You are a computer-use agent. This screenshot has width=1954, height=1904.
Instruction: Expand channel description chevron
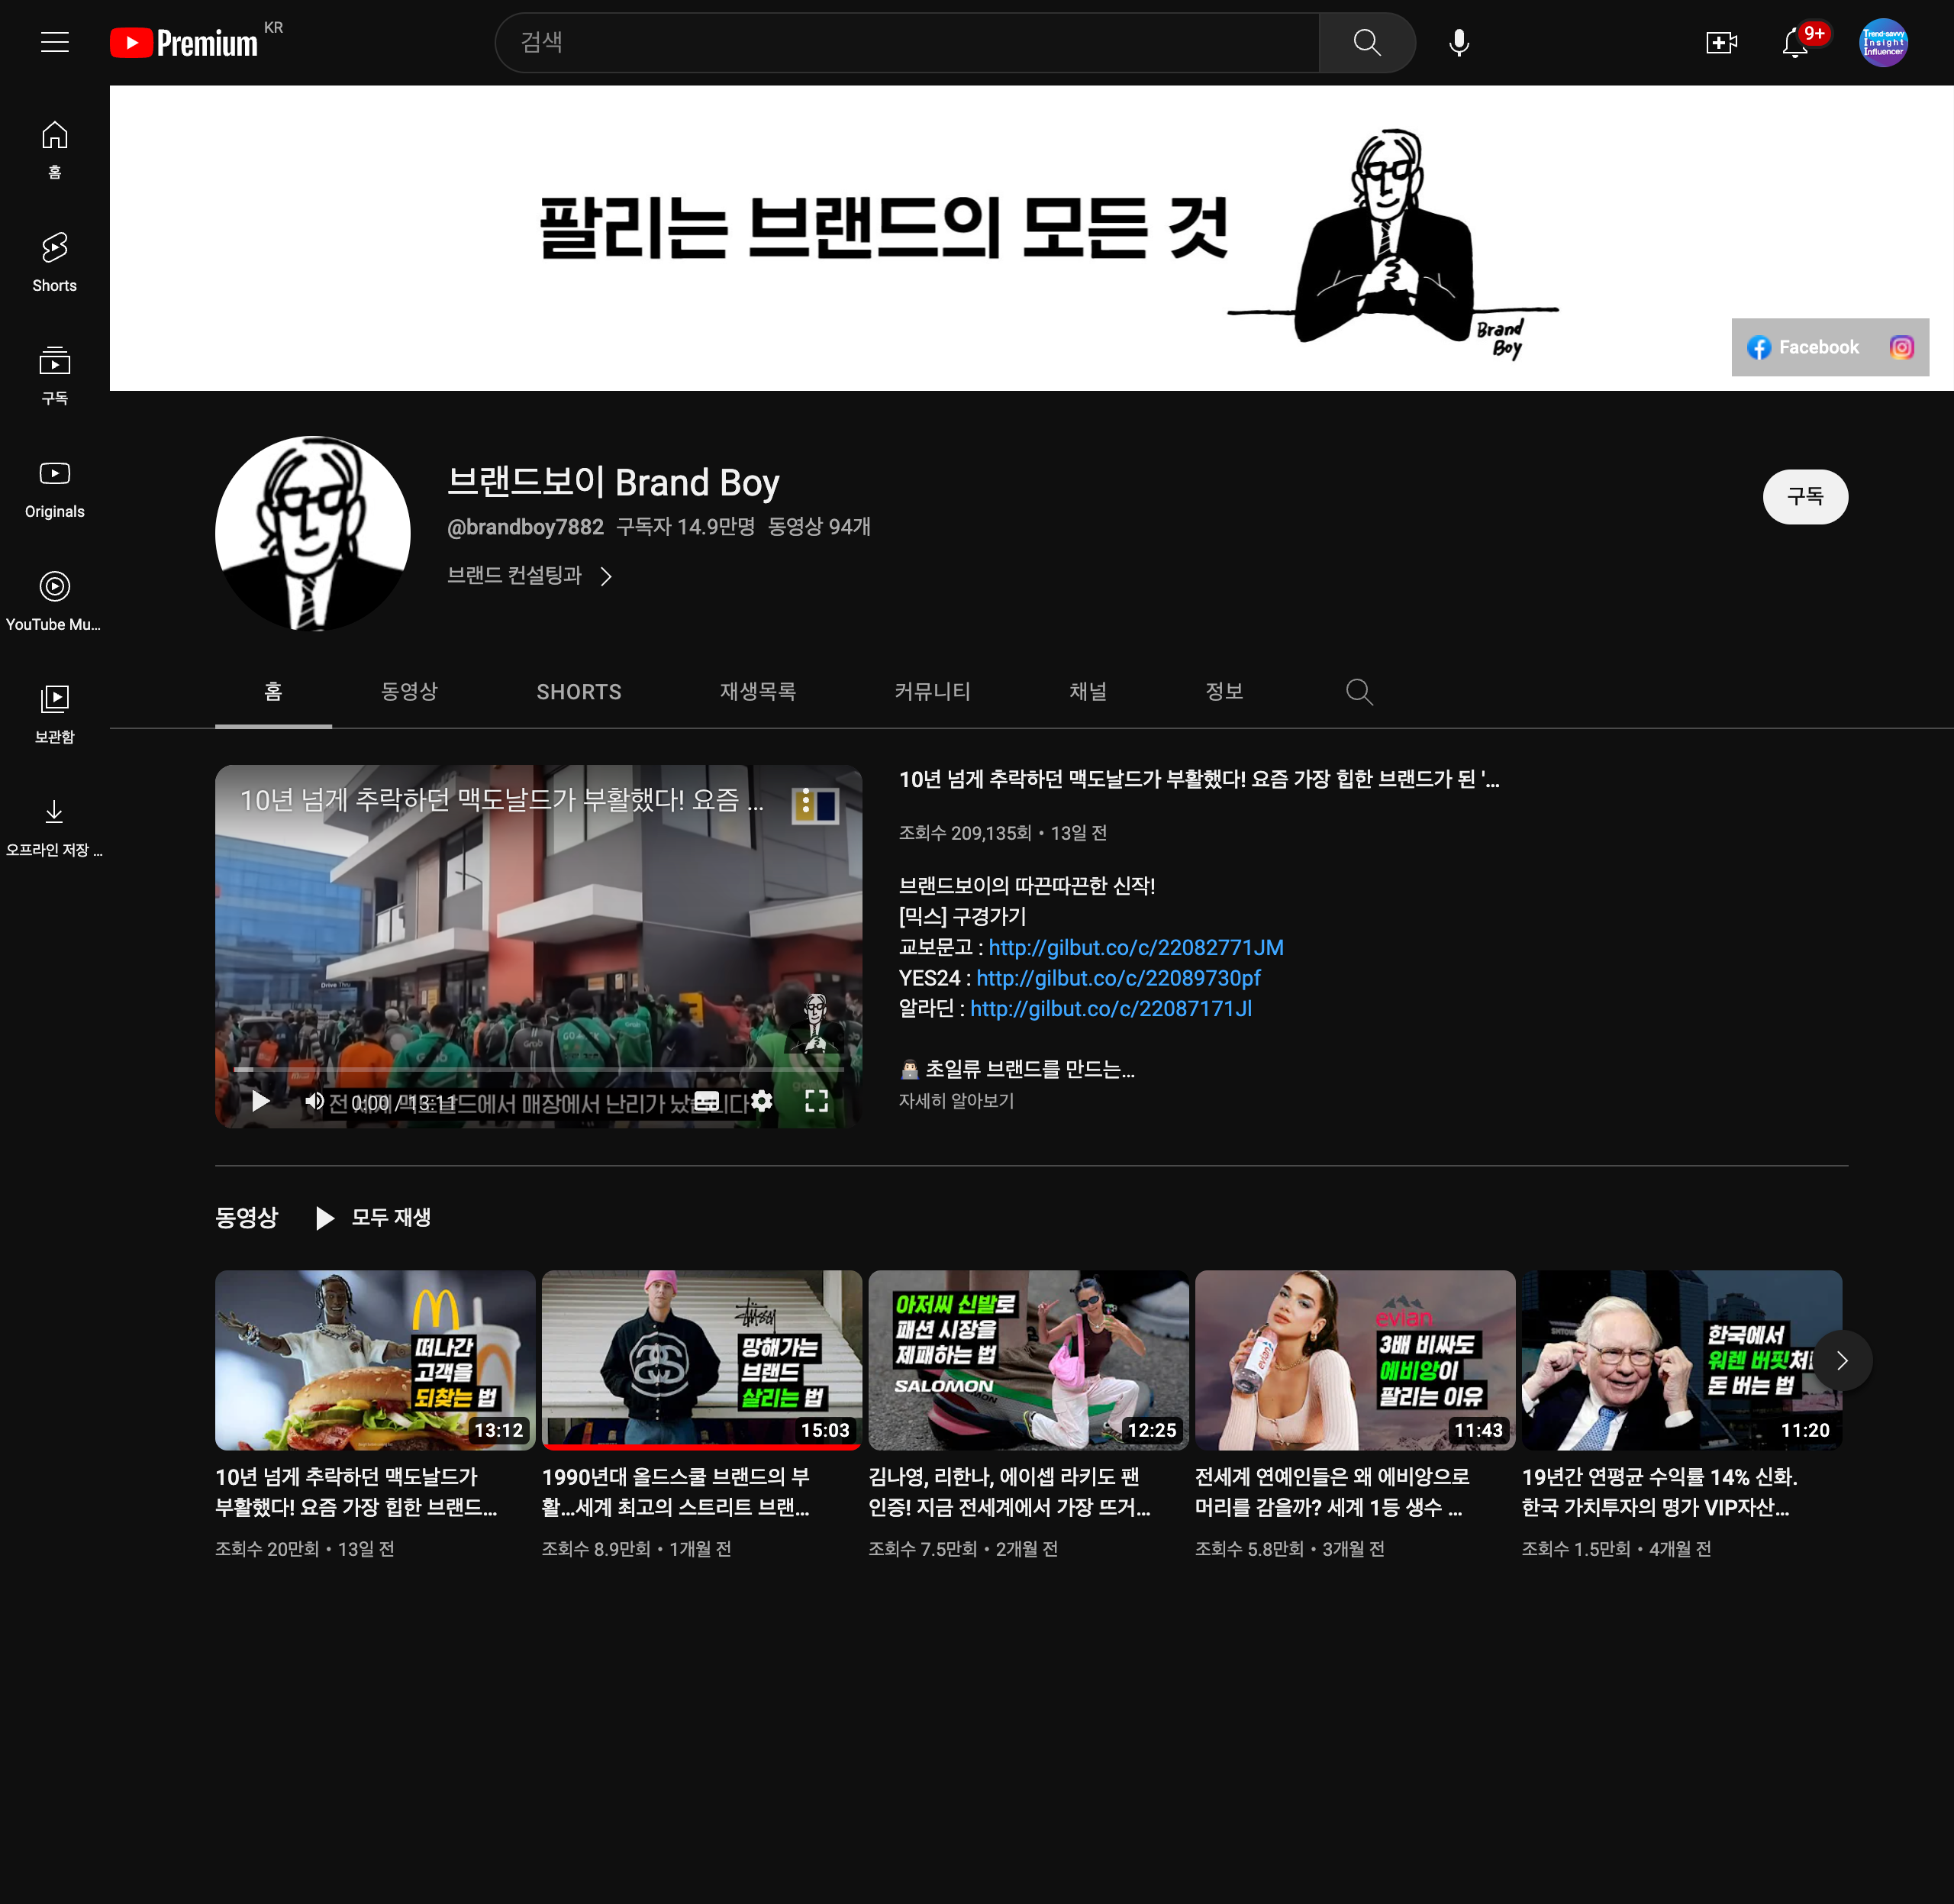tap(606, 576)
